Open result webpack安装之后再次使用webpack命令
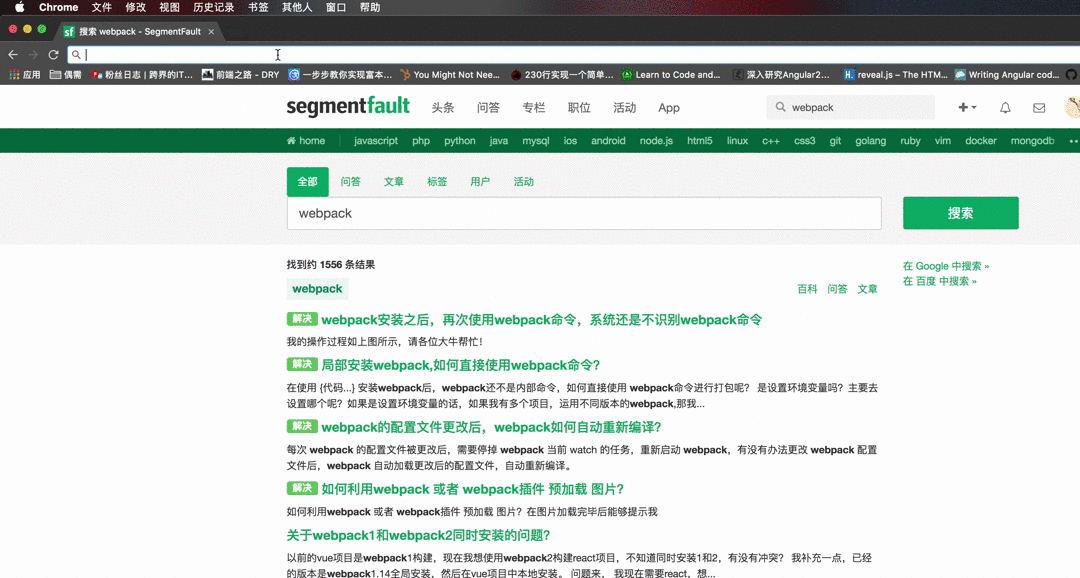This screenshot has width=1080, height=578. (x=541, y=320)
